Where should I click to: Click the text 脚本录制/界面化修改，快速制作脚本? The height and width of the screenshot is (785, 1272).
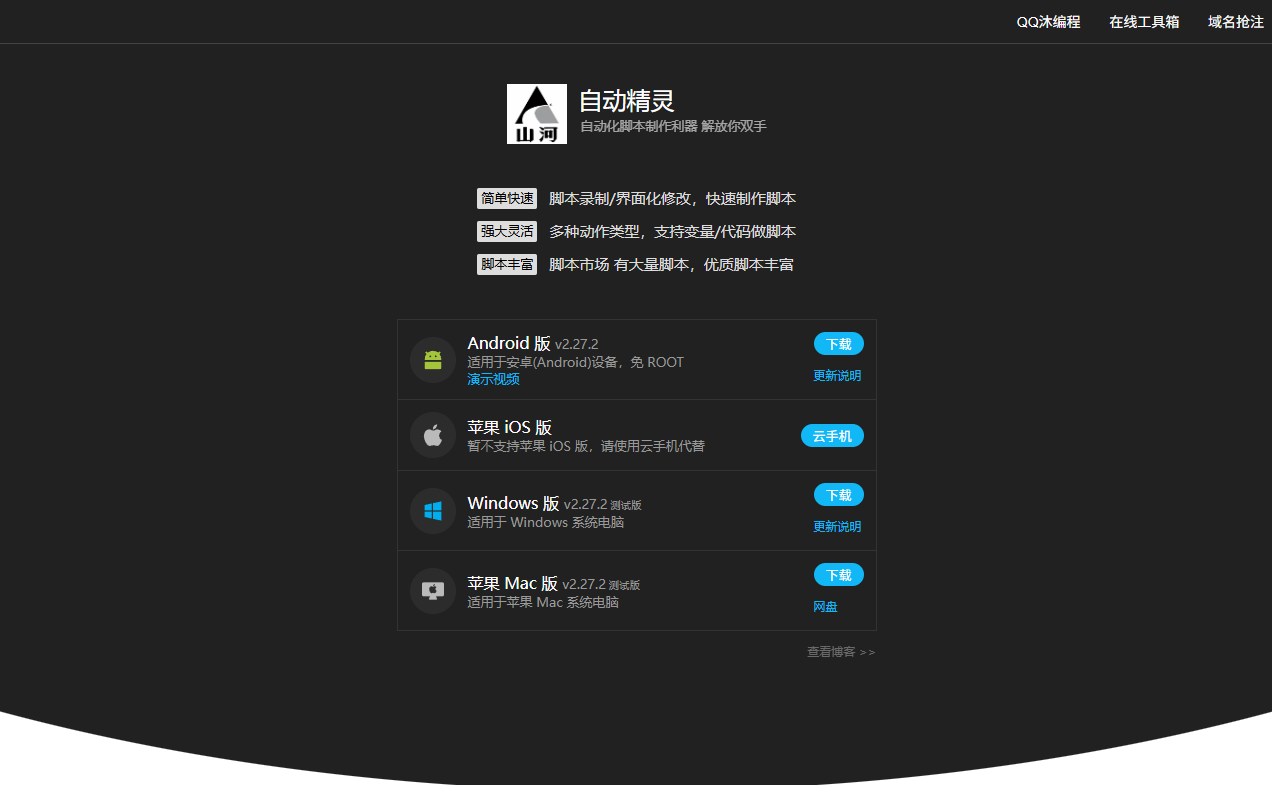tap(673, 199)
